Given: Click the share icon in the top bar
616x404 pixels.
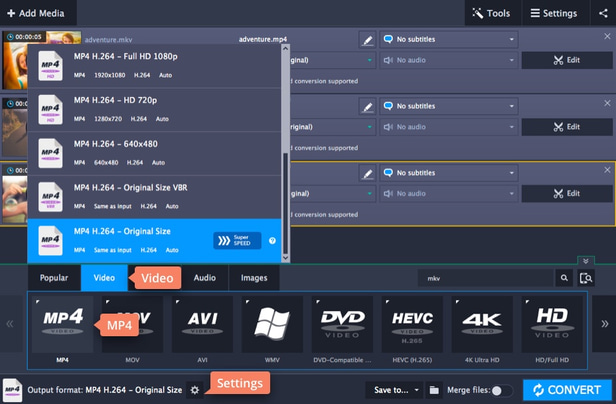Looking at the screenshot, I should (603, 13).
